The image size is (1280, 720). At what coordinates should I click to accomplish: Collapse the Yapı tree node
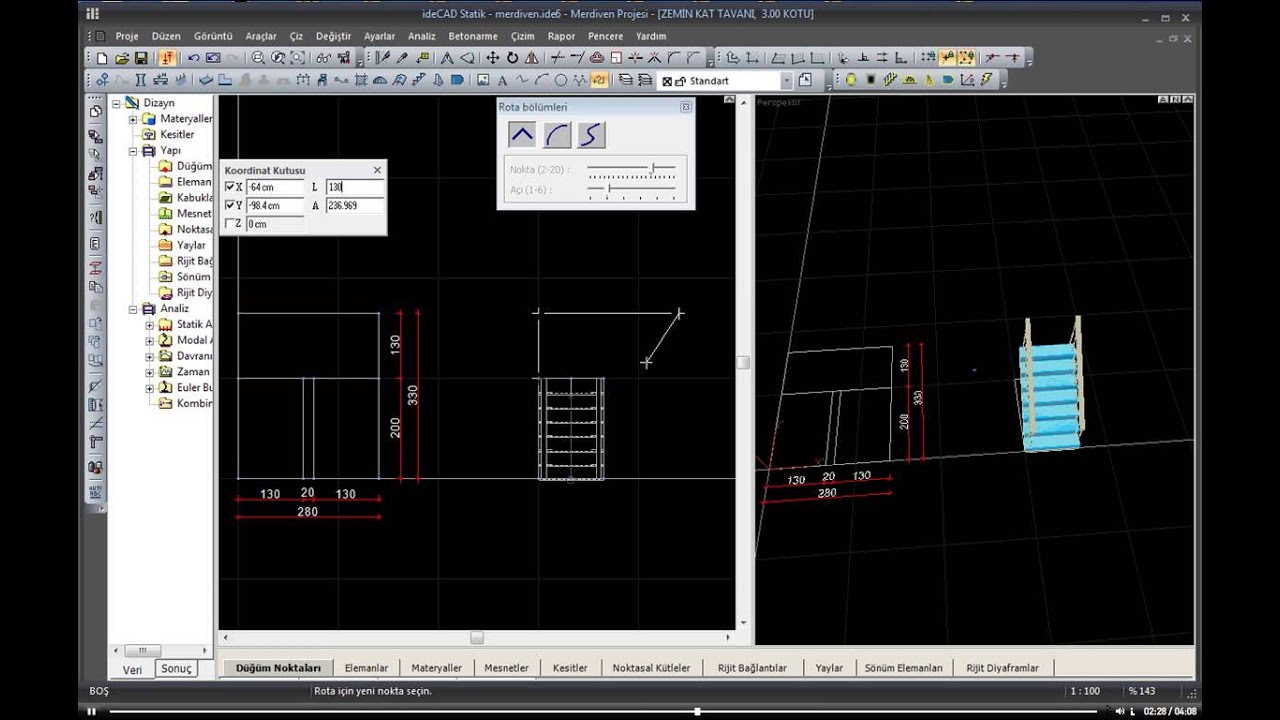[133, 150]
